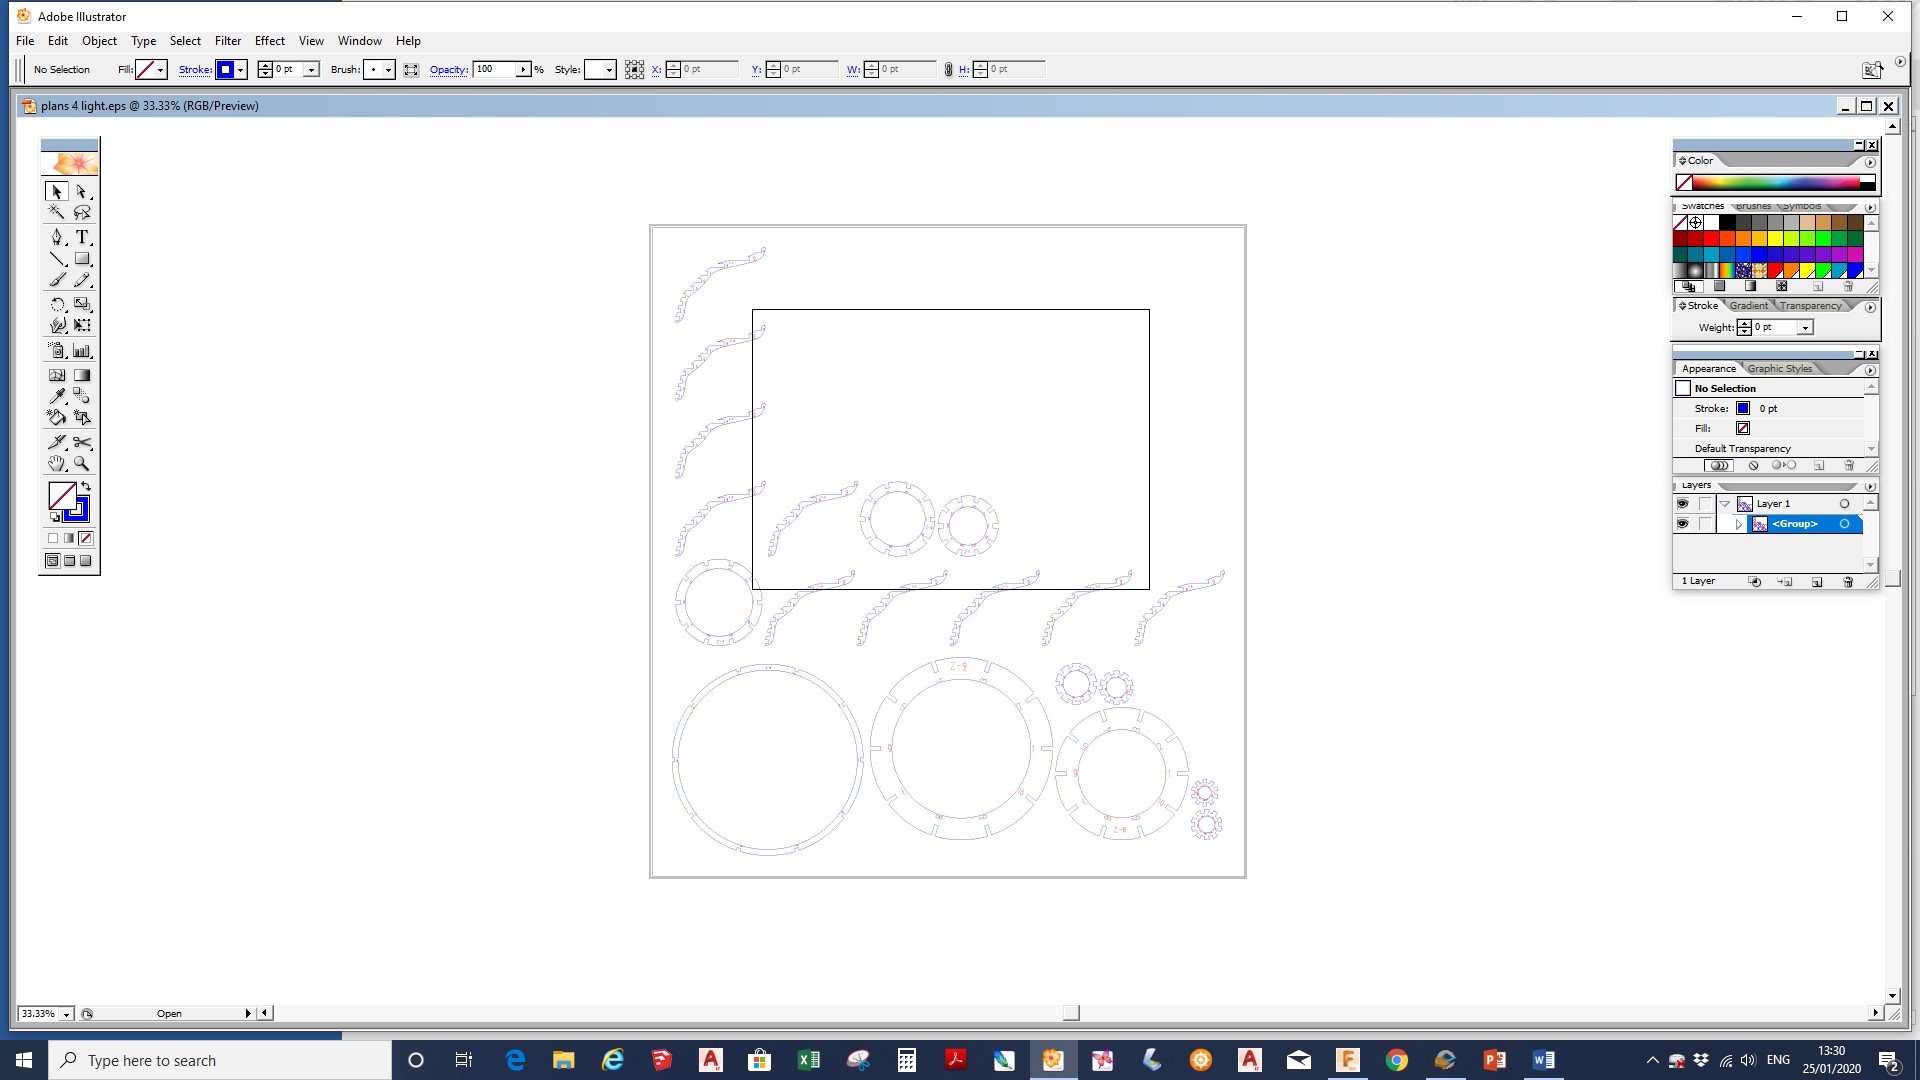Select the Pen tool

click(57, 237)
